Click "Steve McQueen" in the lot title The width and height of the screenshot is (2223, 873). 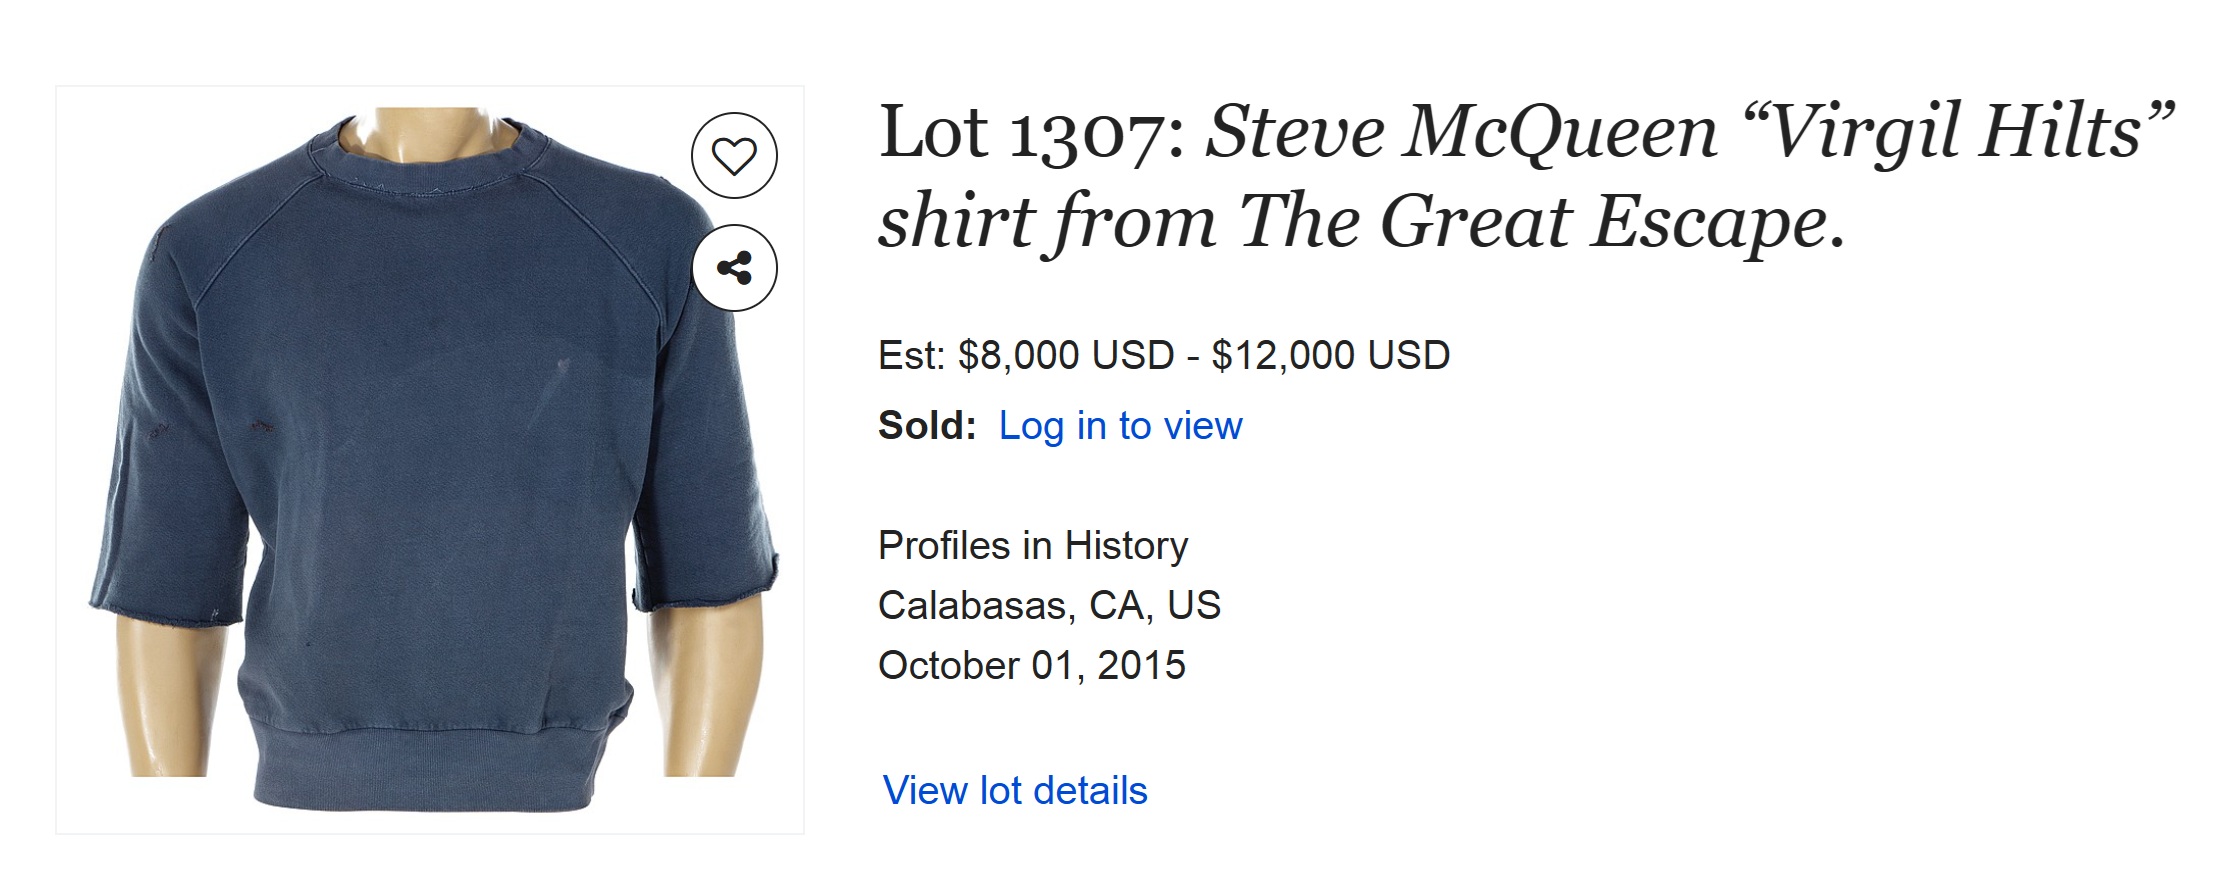click(1460, 132)
